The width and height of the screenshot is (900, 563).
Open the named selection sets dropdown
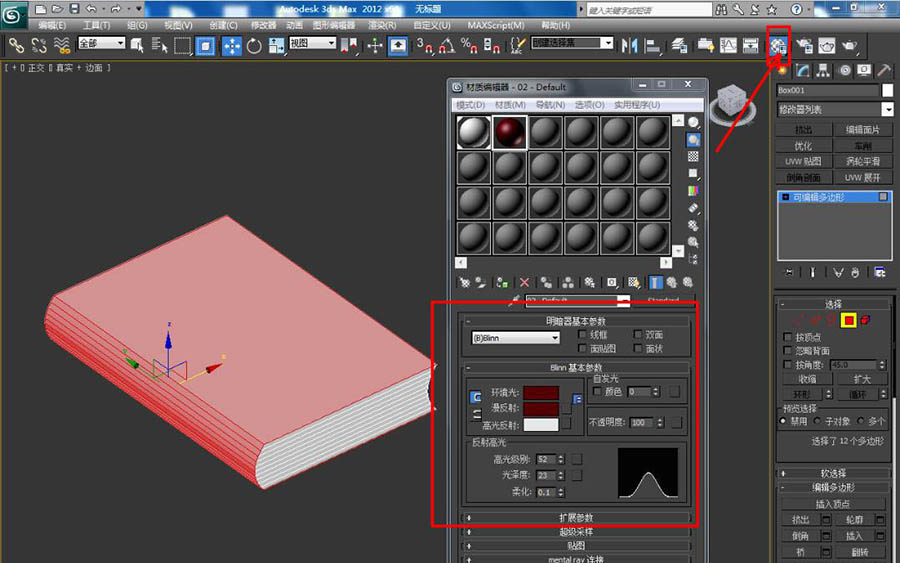572,43
